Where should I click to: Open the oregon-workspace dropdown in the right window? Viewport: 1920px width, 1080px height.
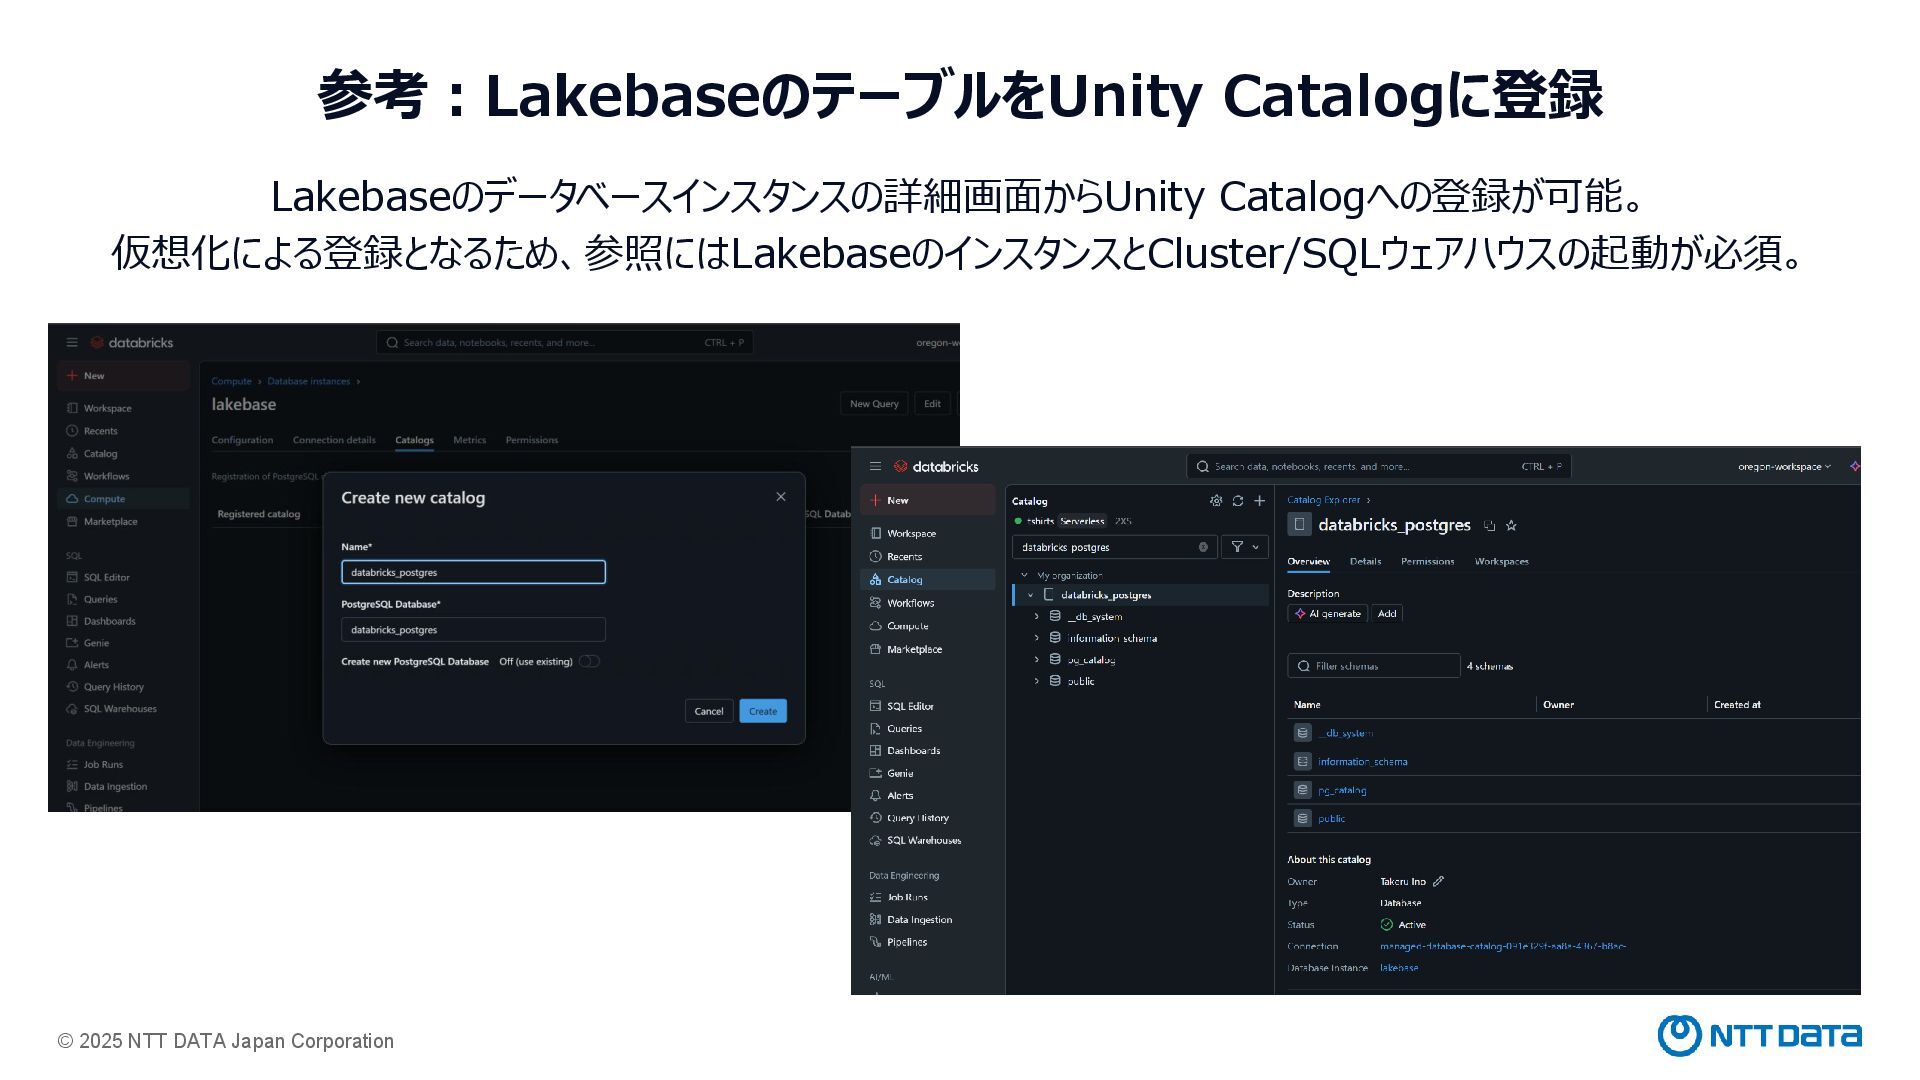[1784, 467]
